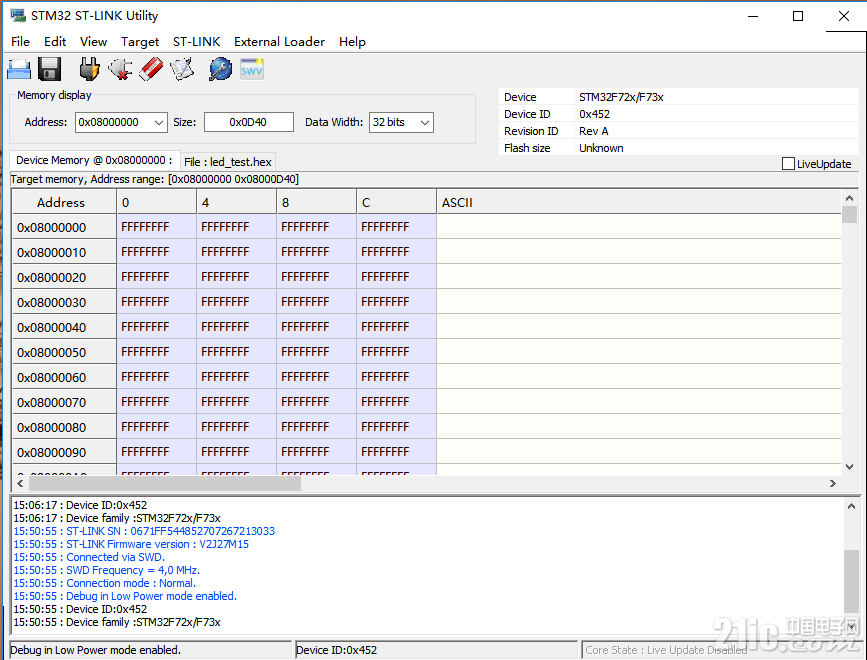
Task: Click the STM32 ST-LINK Utility title icon
Action: (18, 15)
